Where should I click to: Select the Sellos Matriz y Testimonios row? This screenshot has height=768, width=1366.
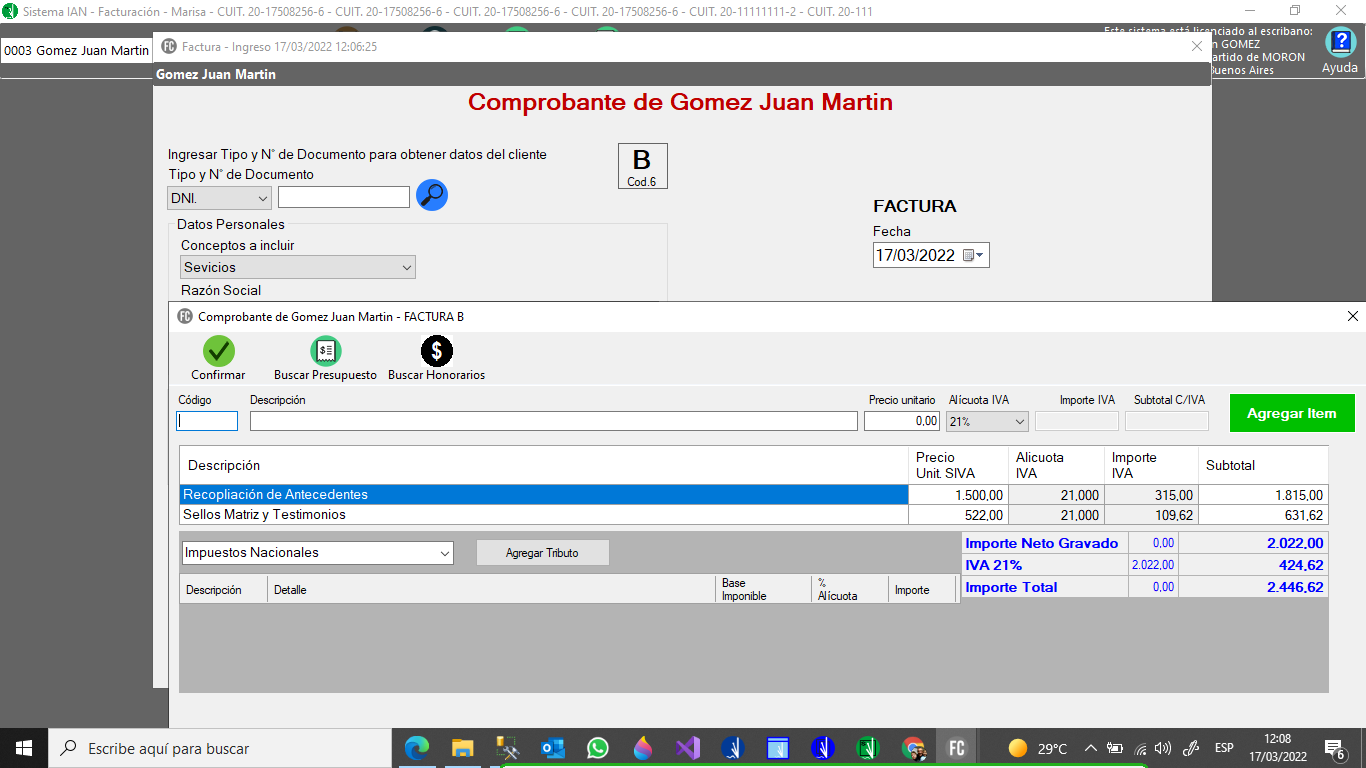(x=543, y=515)
